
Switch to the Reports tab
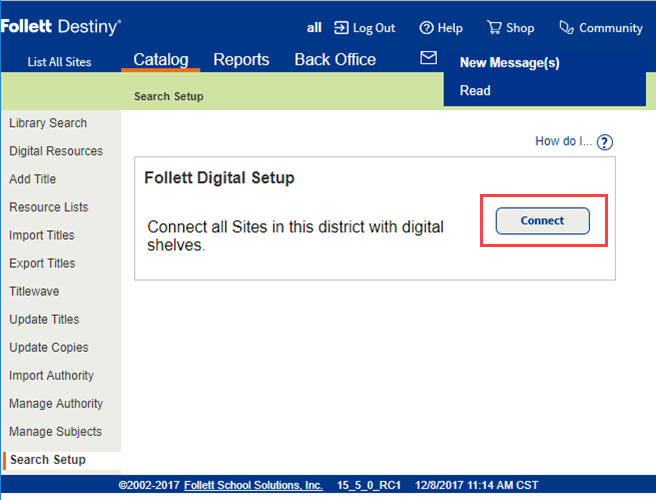point(241,60)
